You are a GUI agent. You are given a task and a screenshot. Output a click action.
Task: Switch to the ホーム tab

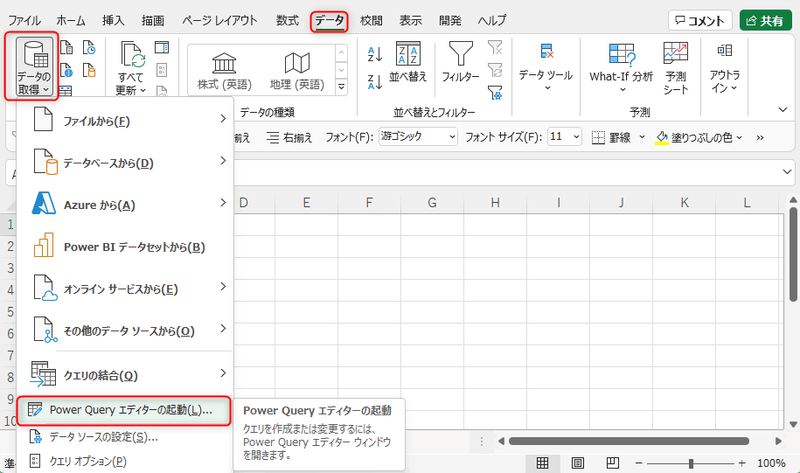coord(70,20)
